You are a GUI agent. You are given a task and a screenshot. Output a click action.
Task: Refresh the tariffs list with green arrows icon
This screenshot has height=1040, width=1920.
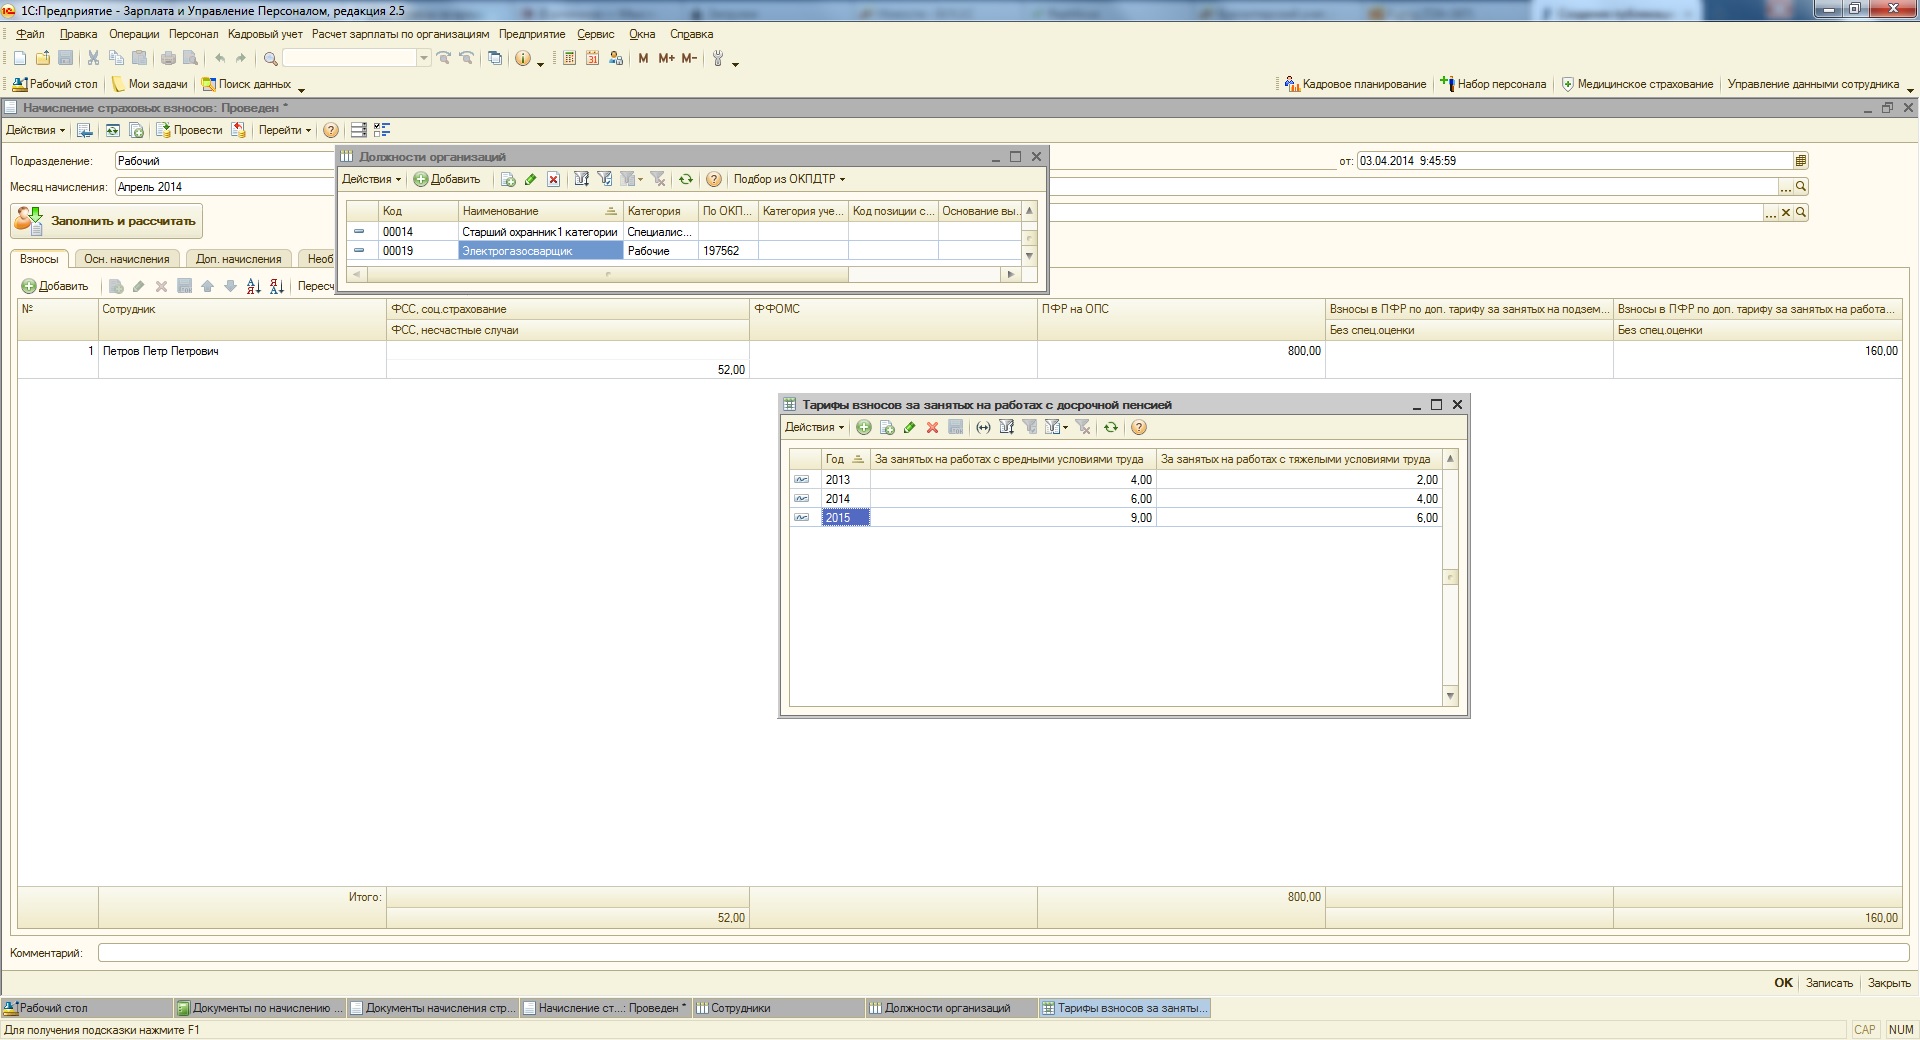tap(1110, 428)
